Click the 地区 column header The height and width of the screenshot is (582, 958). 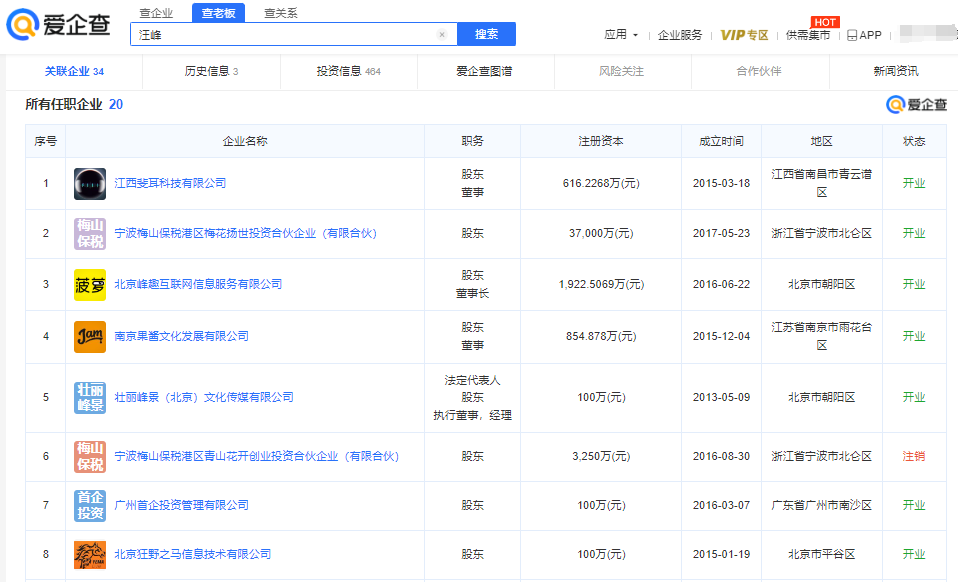(822, 141)
